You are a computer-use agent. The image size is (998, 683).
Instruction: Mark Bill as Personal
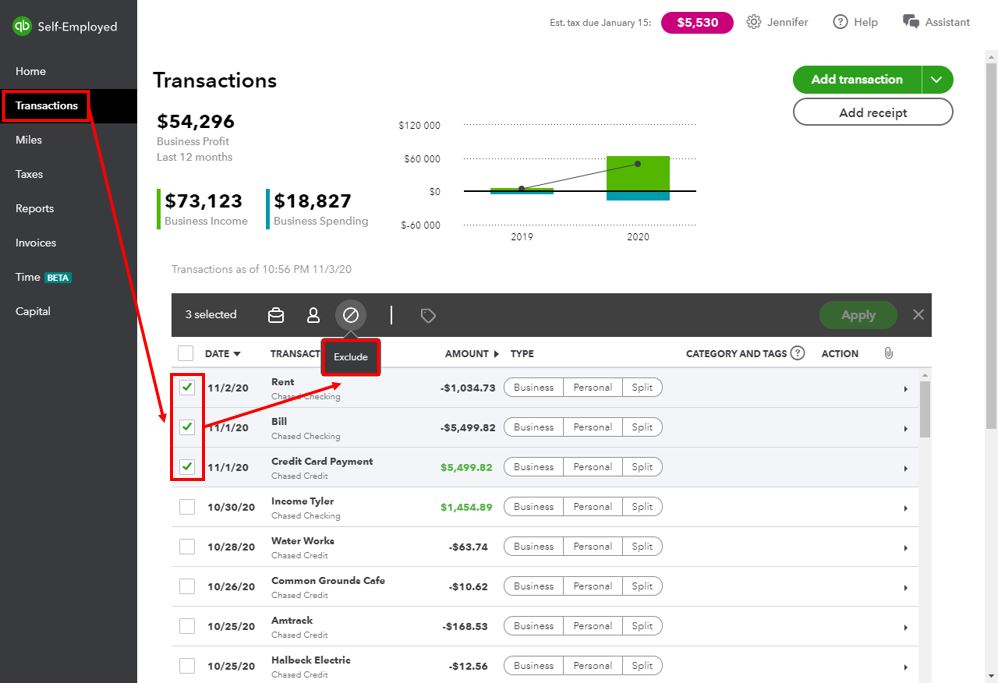click(593, 427)
